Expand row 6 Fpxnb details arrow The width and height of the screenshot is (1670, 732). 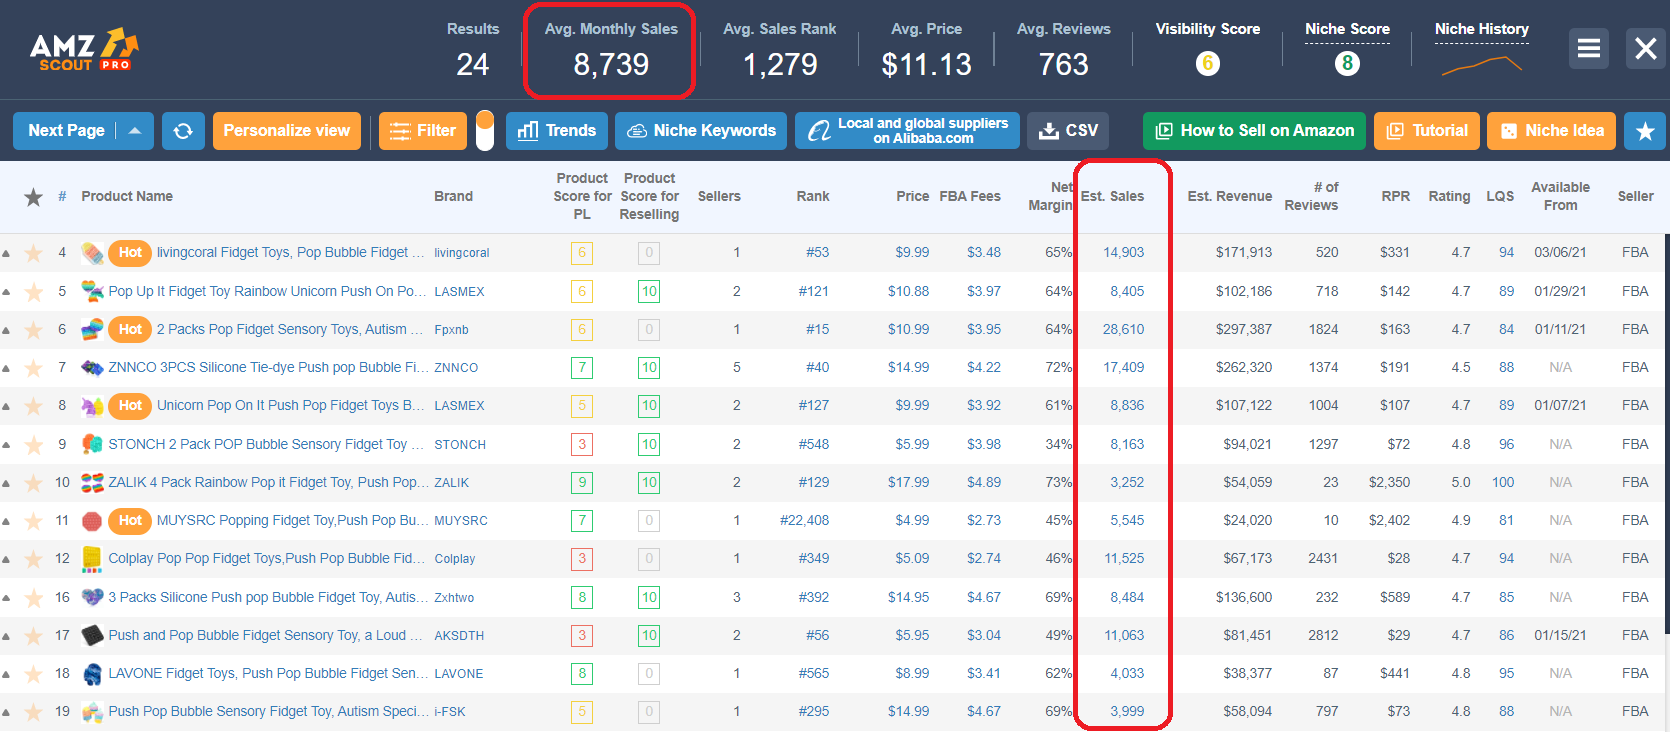[x=6, y=330]
